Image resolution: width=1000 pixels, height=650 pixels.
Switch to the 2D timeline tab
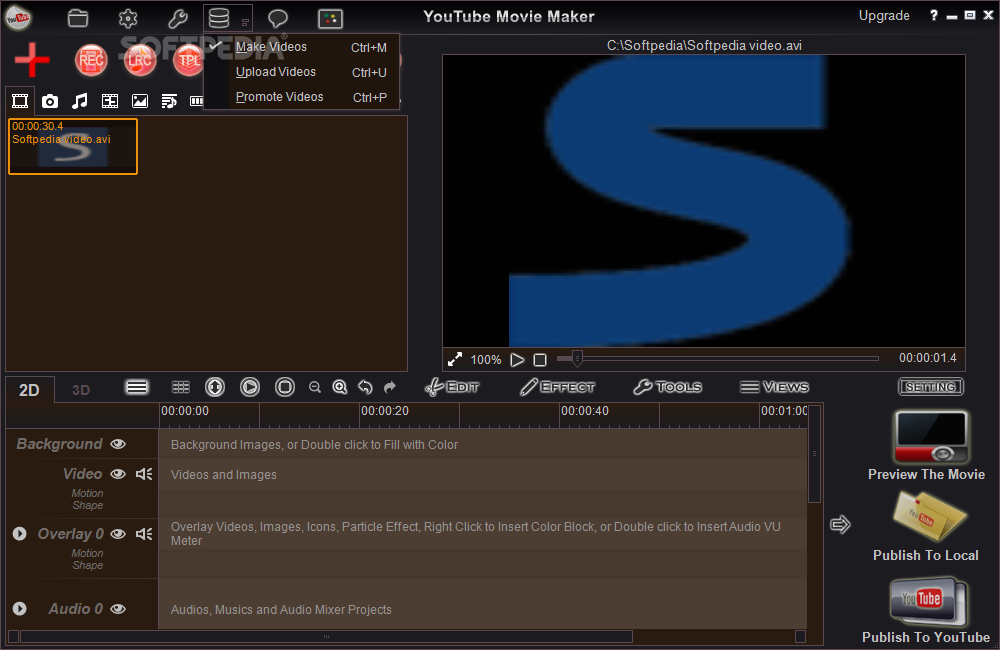tap(29, 390)
